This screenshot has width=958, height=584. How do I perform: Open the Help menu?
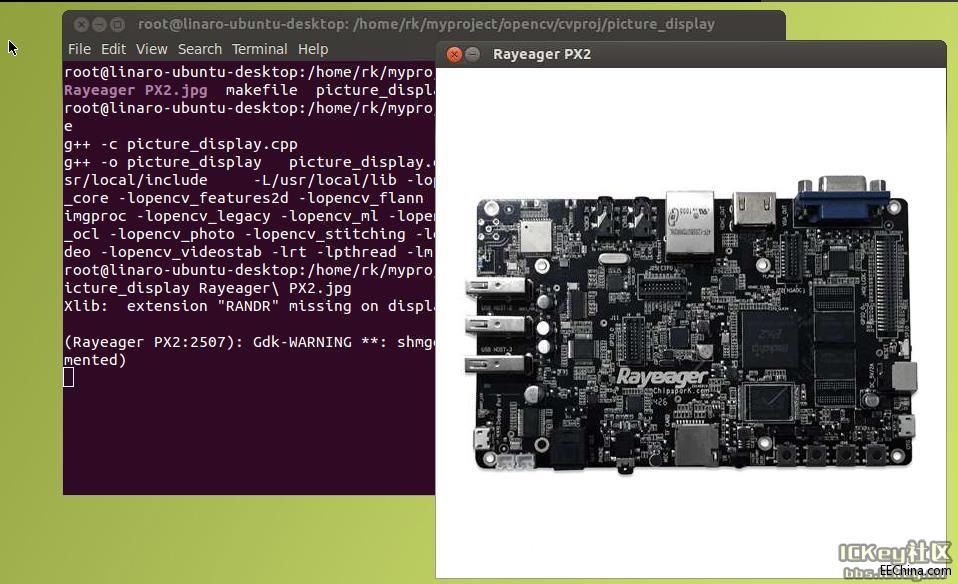click(313, 48)
